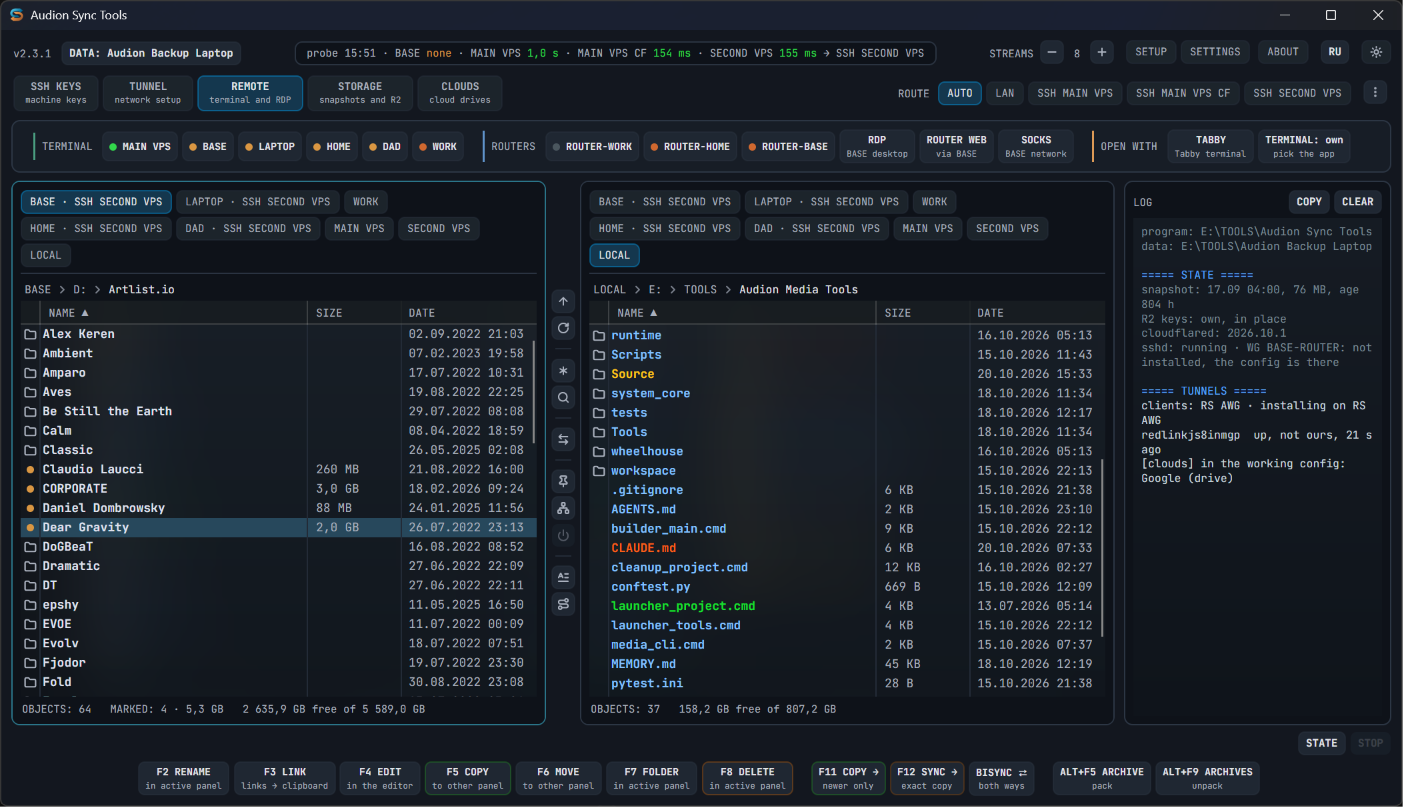Click the folder icon of Alex Keren
This screenshot has width=1403, height=807.
[x=31, y=334]
